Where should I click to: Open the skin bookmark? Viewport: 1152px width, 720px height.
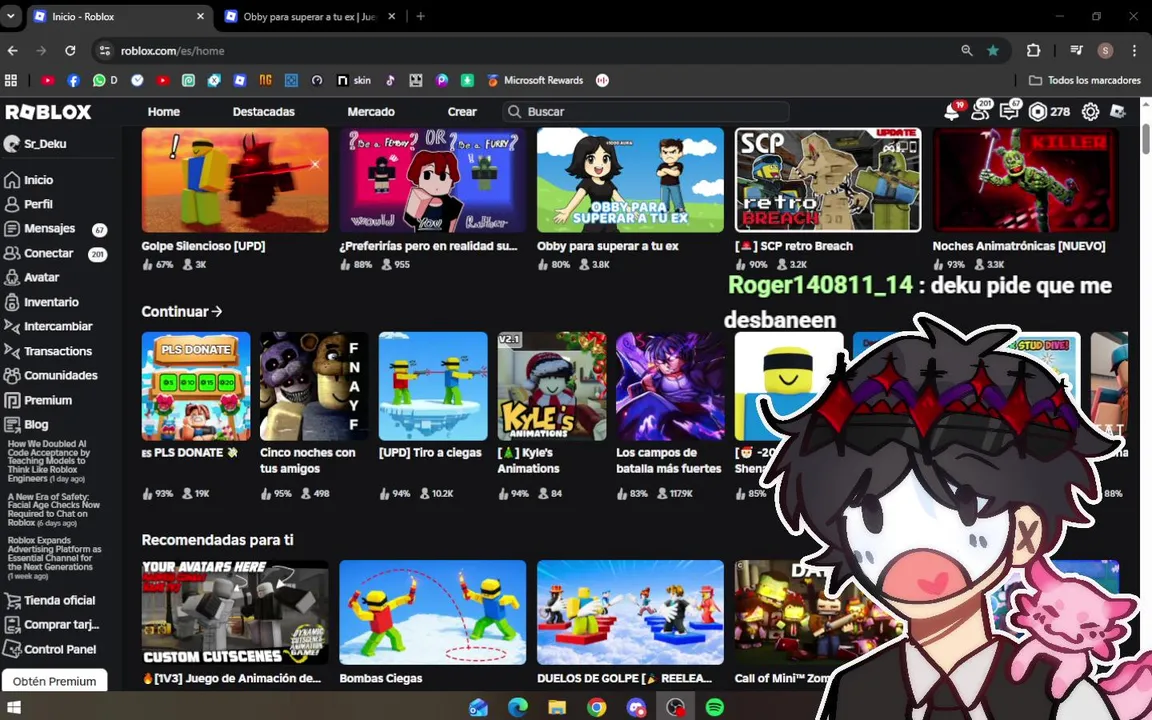pyautogui.click(x=353, y=80)
